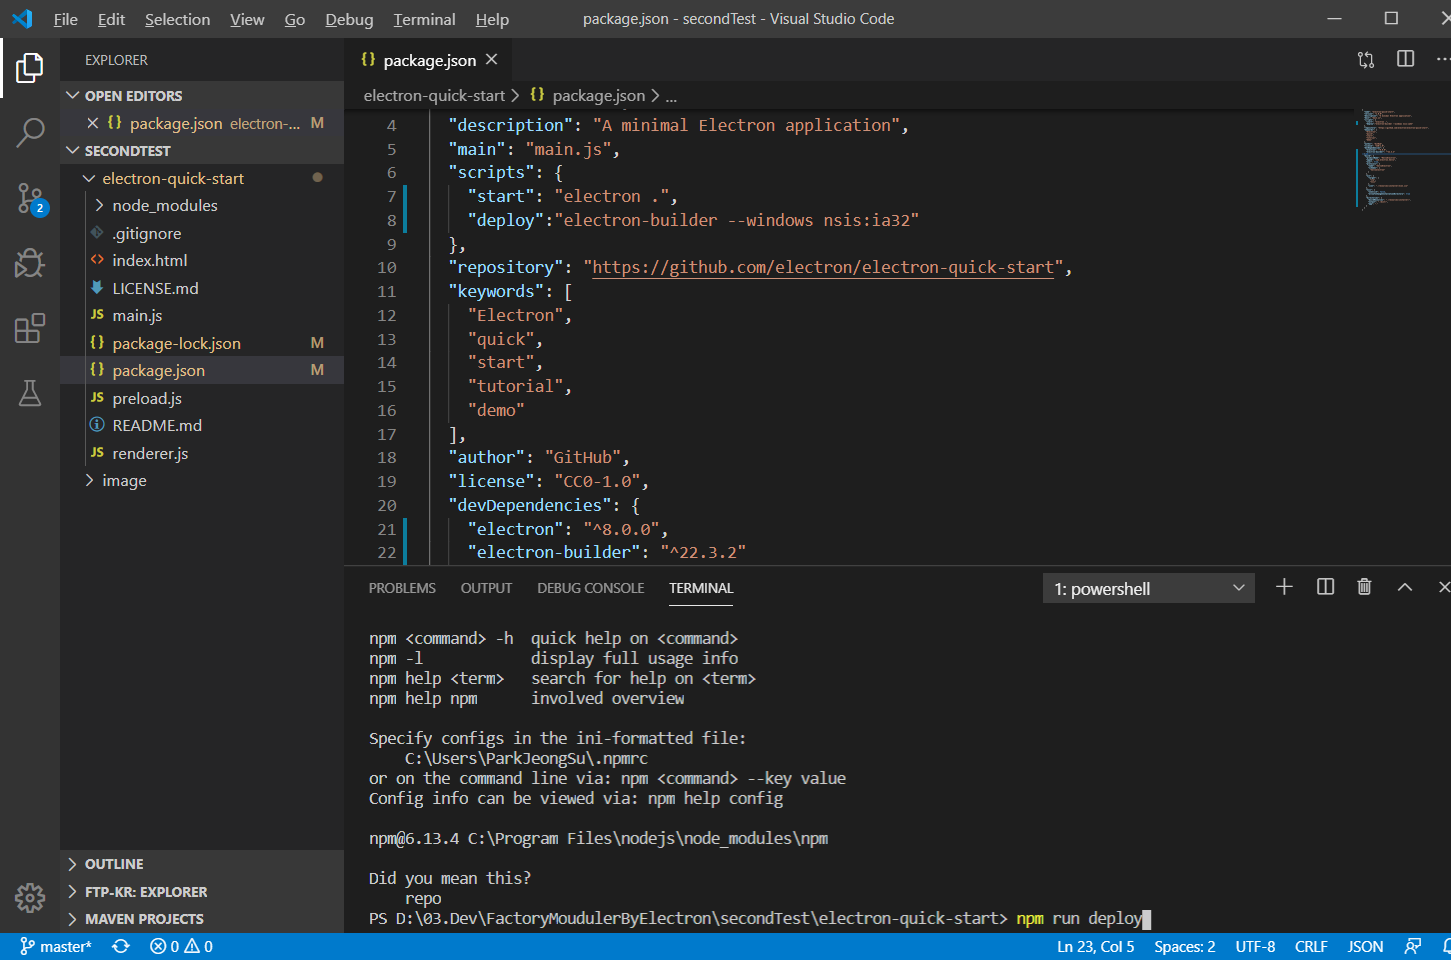Open .gitignore file in explorer
The image size is (1451, 960).
pyautogui.click(x=201, y=233)
